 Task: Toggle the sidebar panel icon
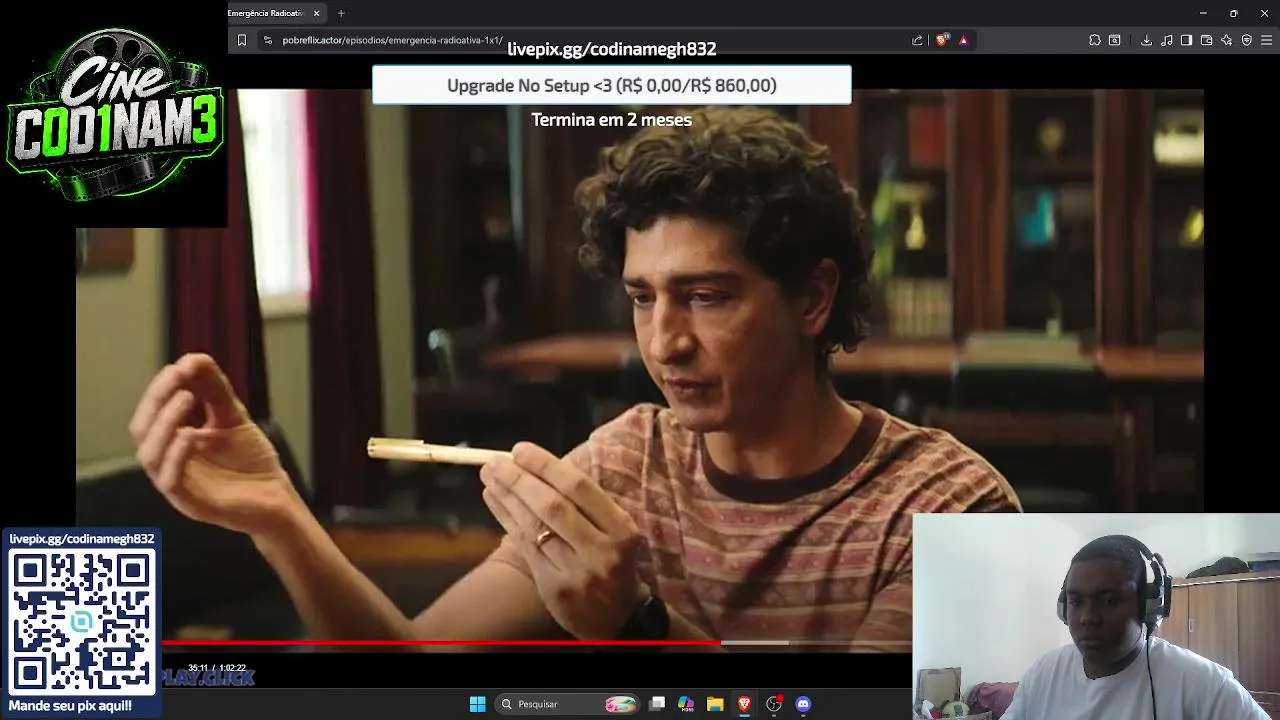click(1186, 40)
